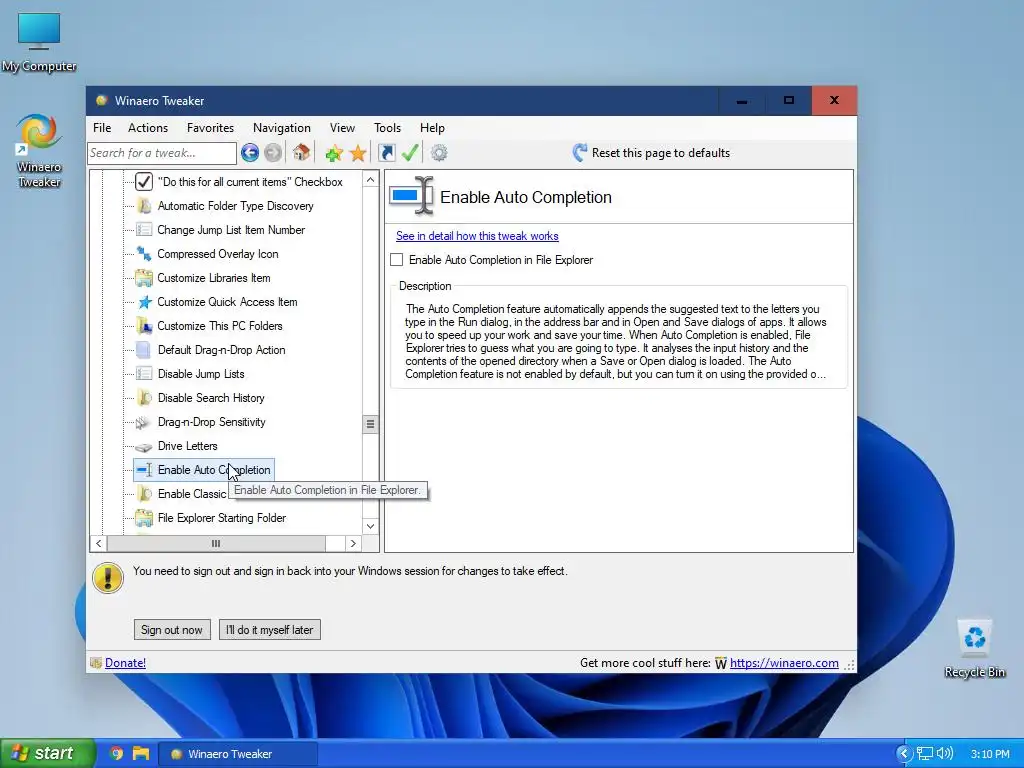Click the tree scroll up arrow
The height and width of the screenshot is (768, 1024).
(x=370, y=180)
